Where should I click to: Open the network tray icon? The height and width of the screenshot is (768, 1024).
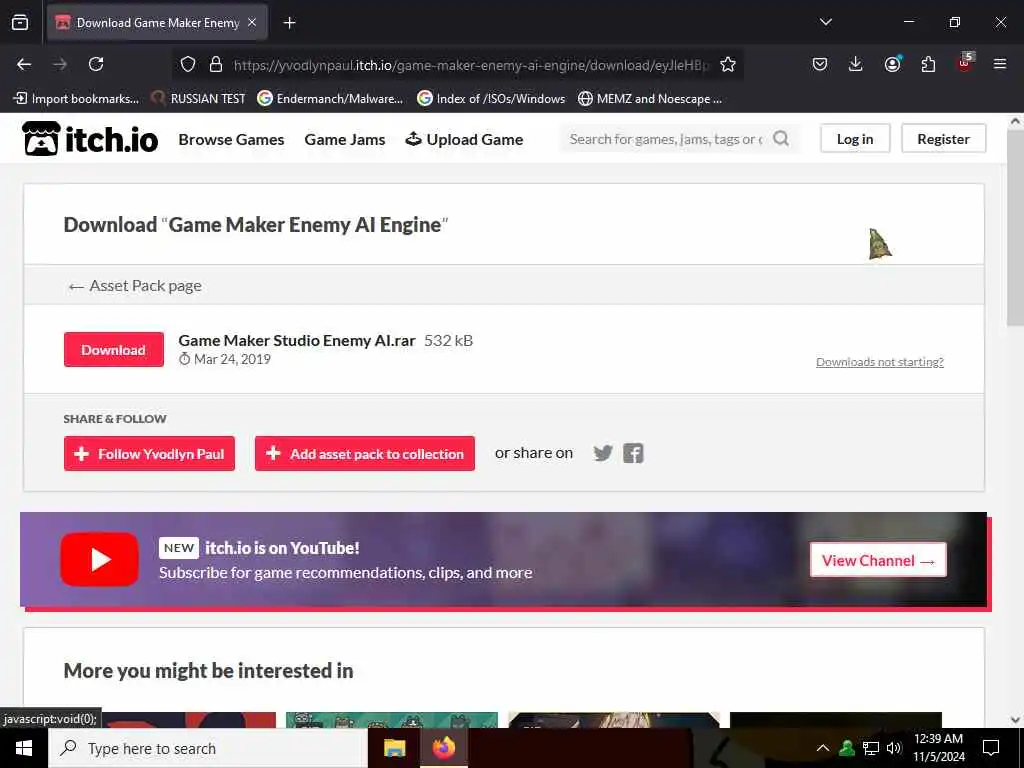871,748
